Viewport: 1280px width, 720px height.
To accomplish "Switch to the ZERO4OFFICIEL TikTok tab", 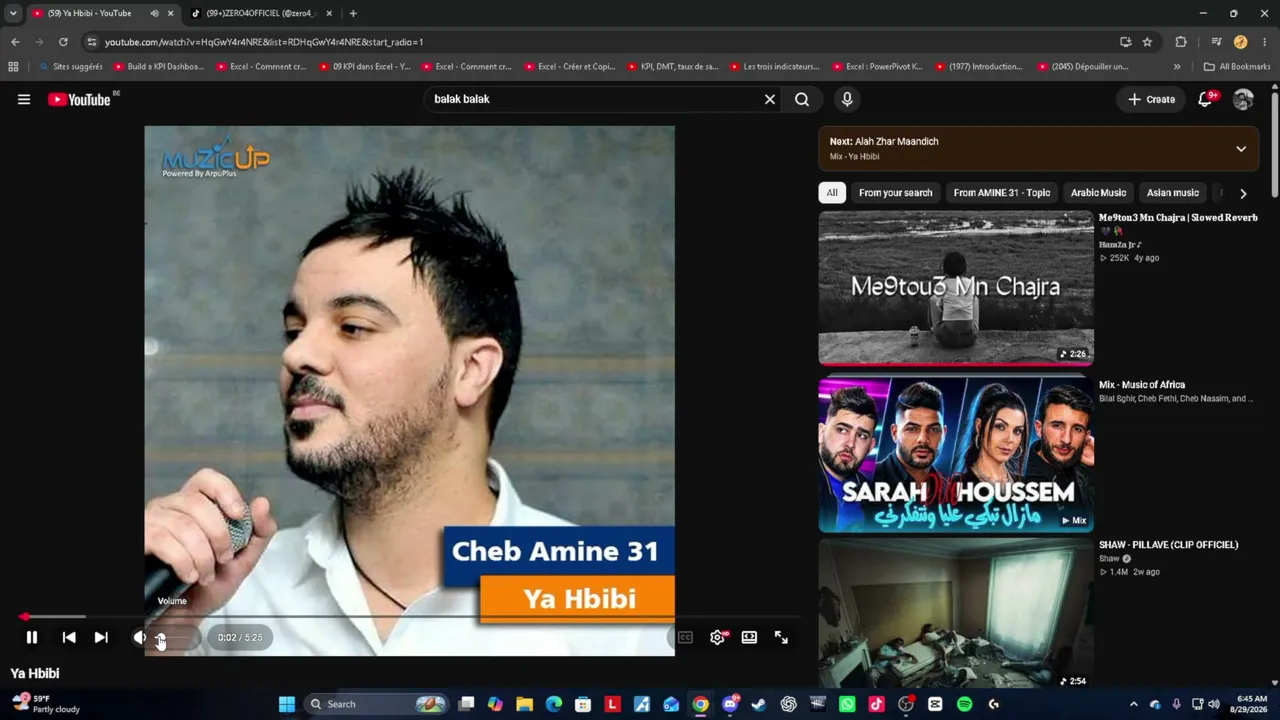I will click(260, 13).
